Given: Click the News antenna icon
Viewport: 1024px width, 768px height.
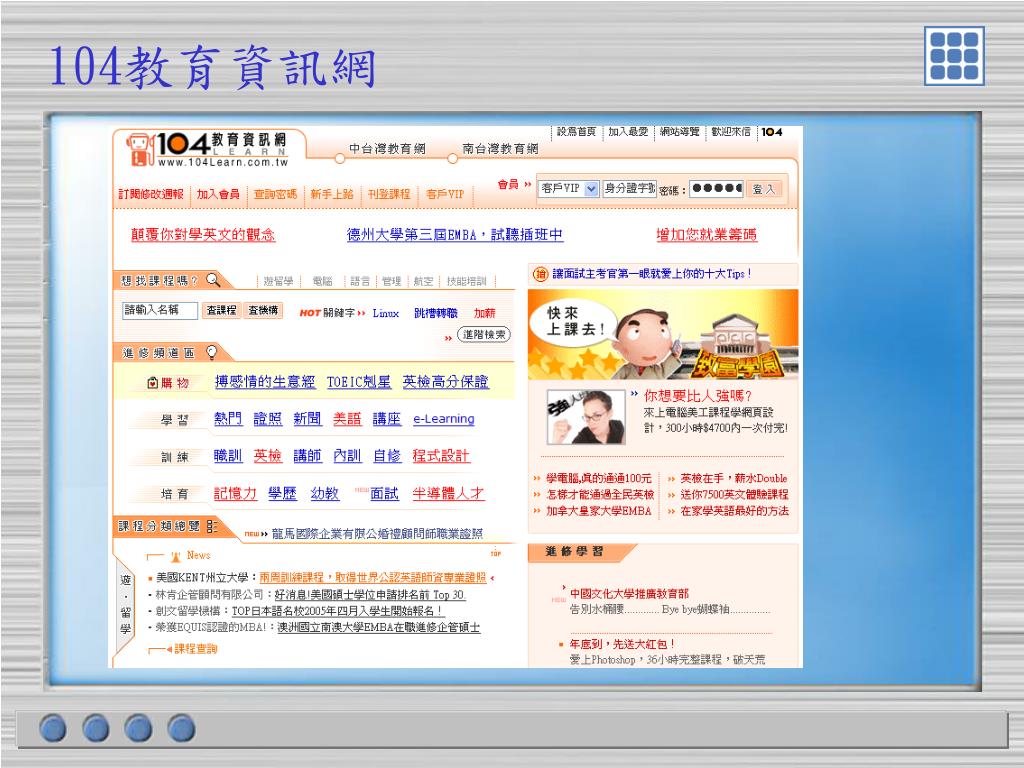Looking at the screenshot, I should pos(175,556).
